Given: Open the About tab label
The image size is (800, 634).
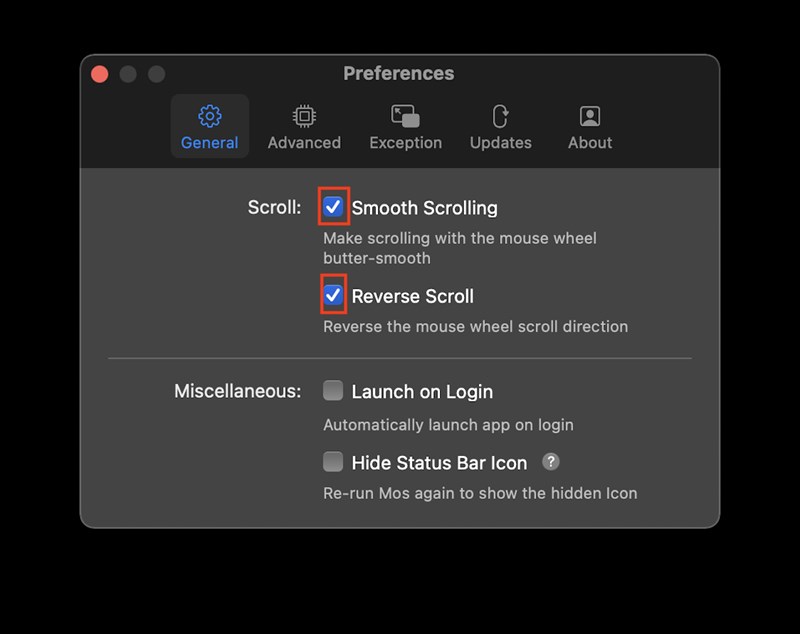Looking at the screenshot, I should [x=590, y=143].
